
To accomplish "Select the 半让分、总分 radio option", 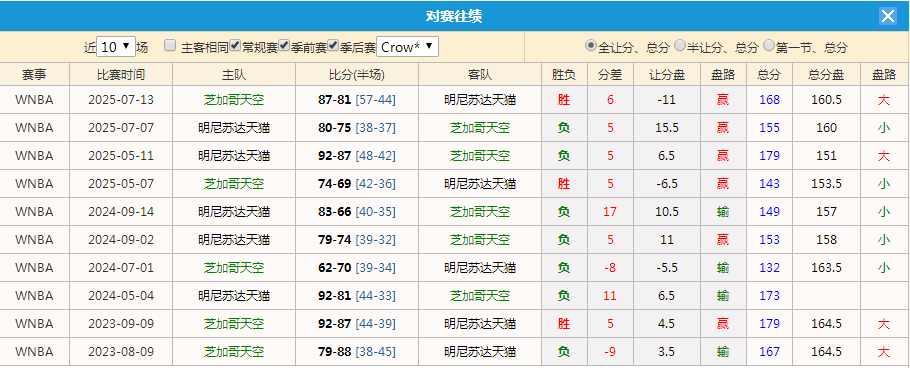I will (x=680, y=45).
